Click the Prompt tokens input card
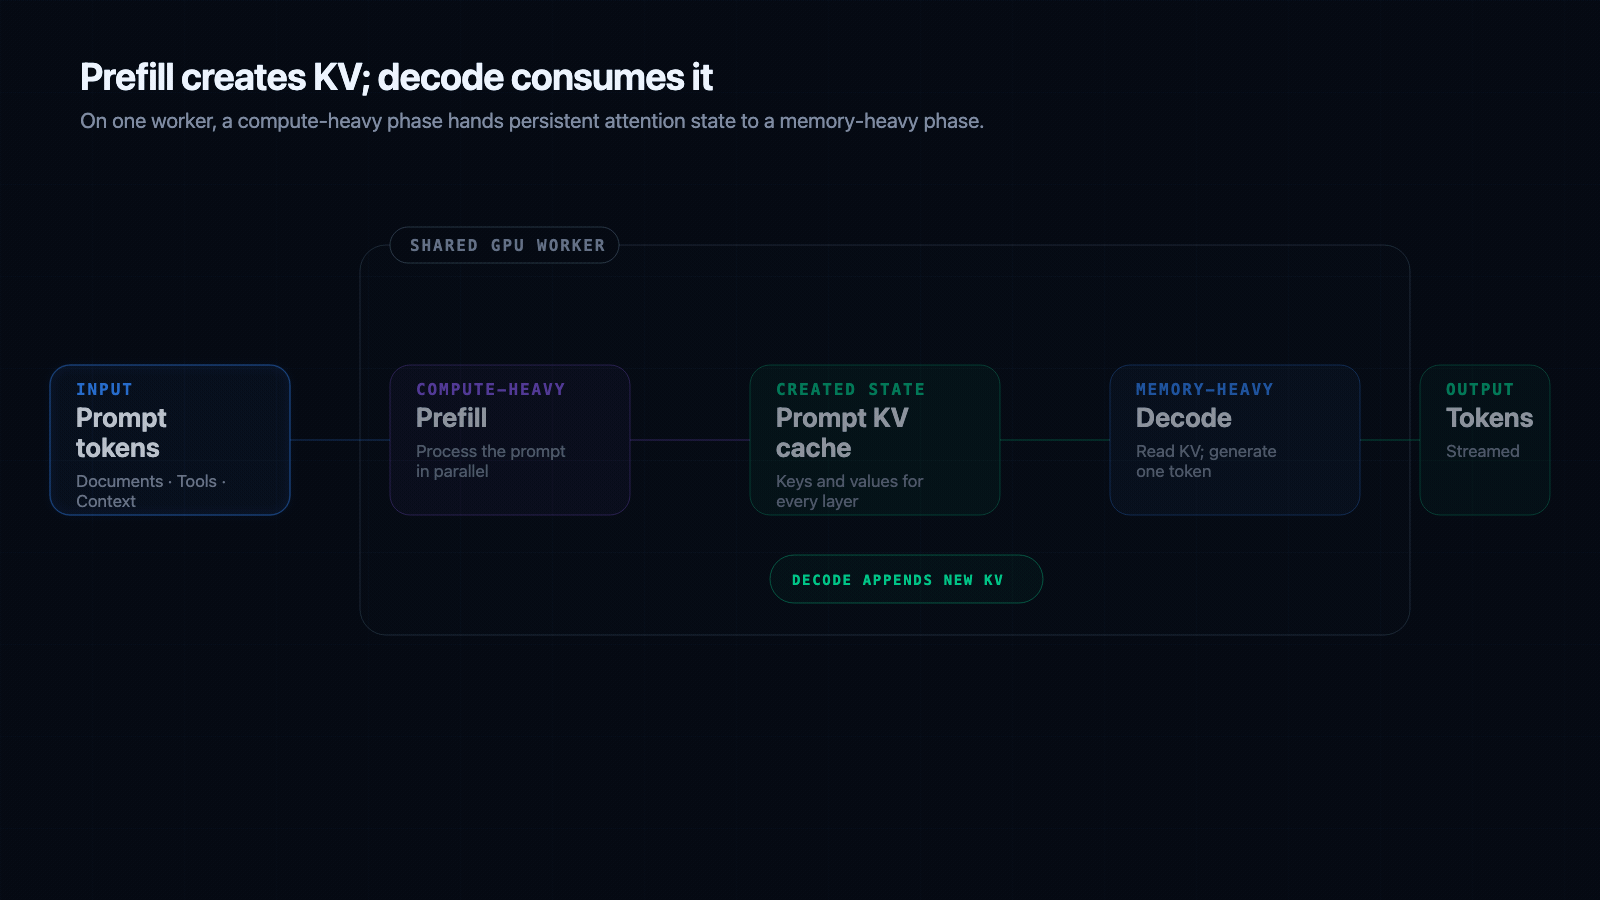 (170, 440)
